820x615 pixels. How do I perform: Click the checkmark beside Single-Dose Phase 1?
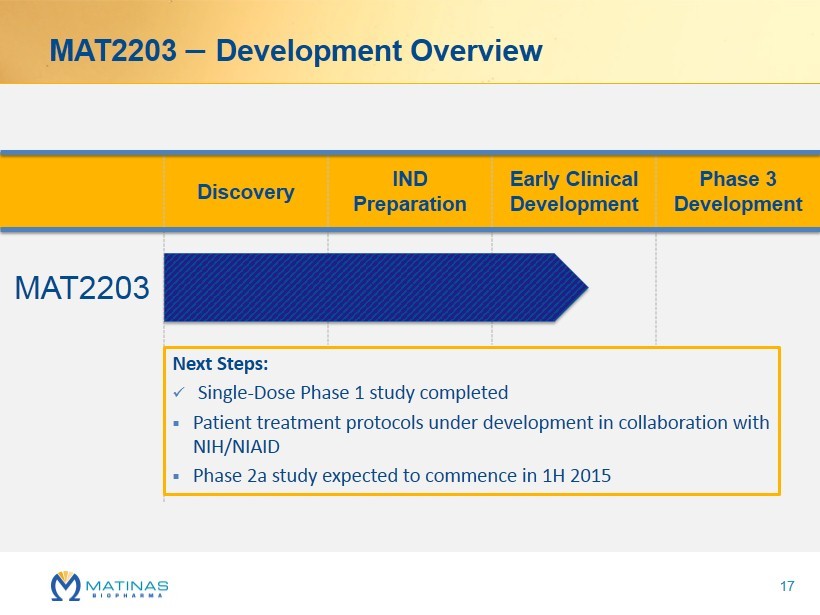click(x=178, y=393)
